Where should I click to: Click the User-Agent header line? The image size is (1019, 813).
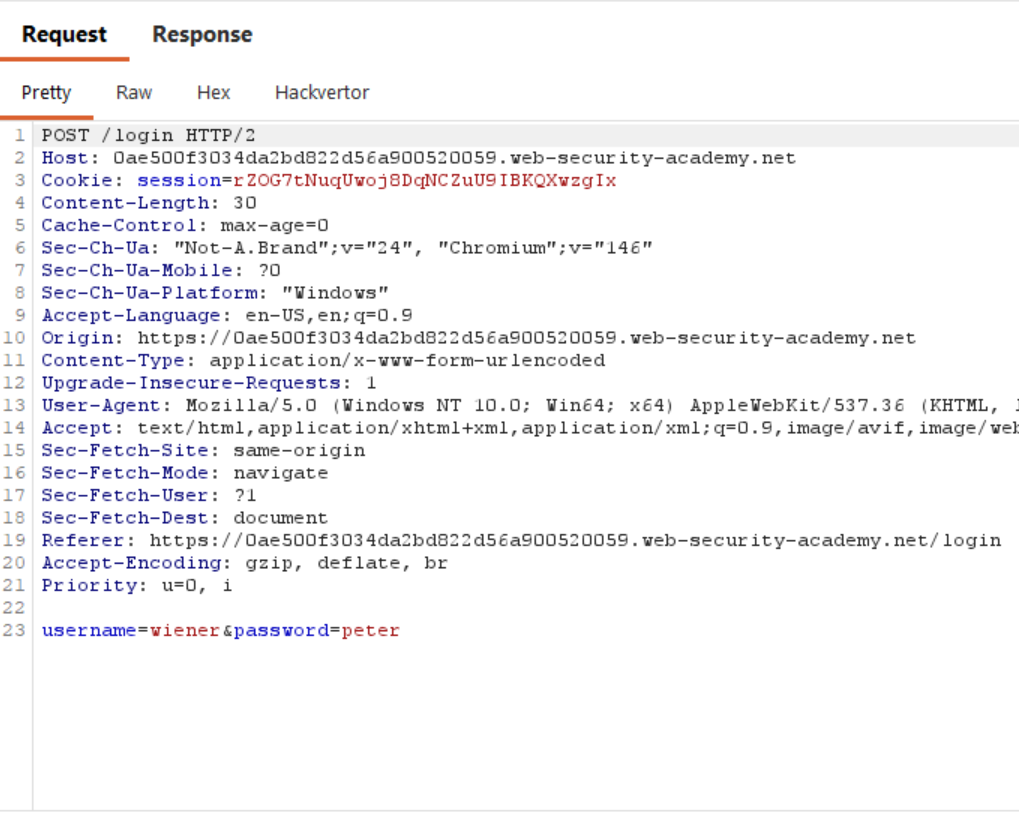[x=530, y=406]
